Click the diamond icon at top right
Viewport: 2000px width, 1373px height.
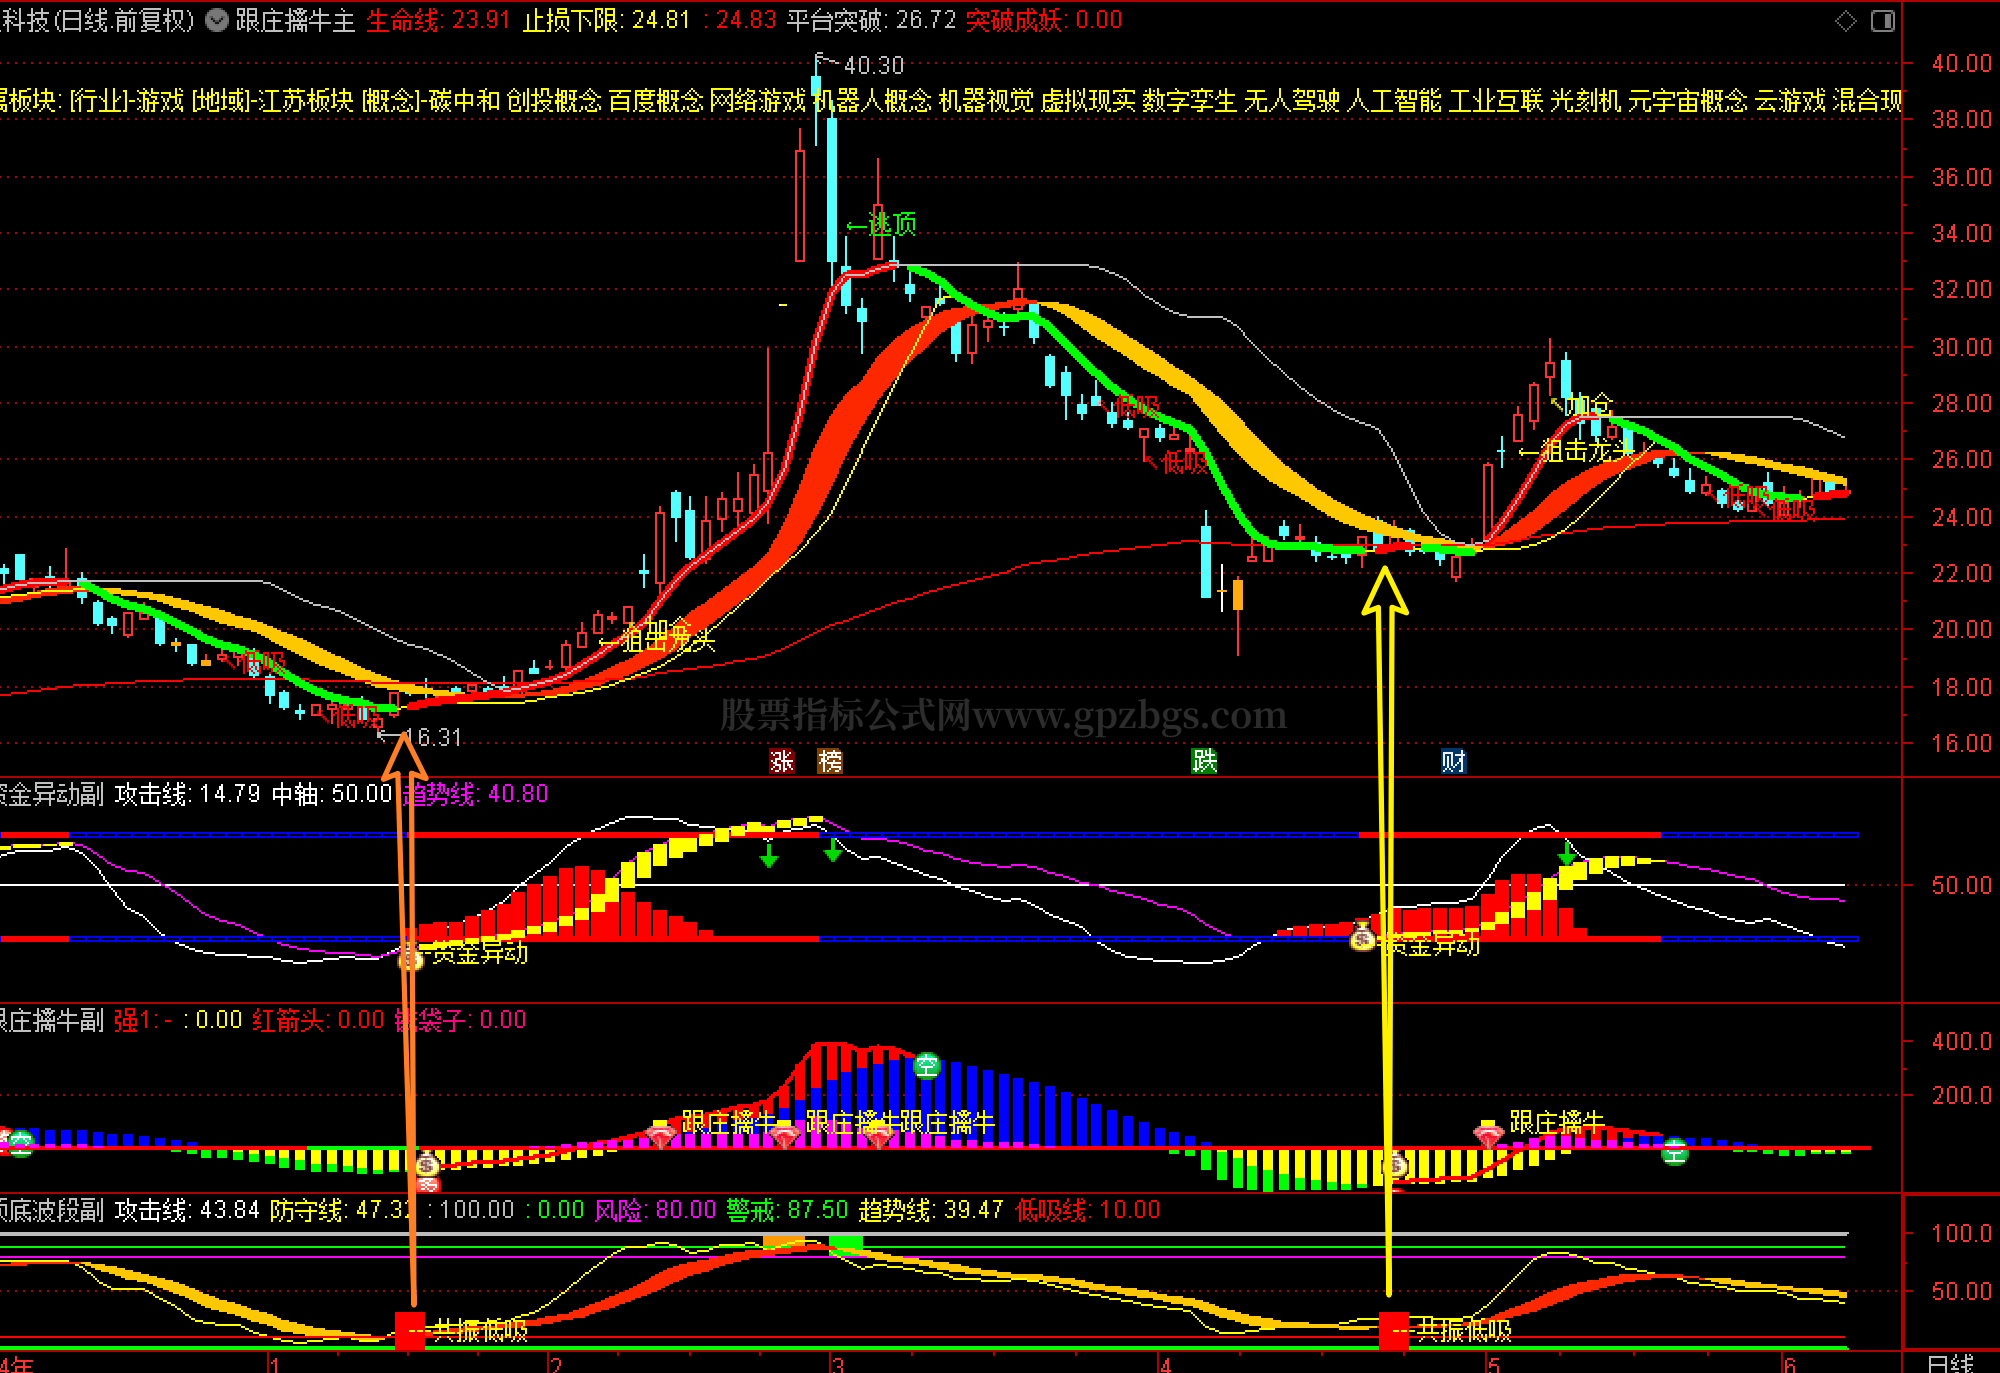pyautogui.click(x=1846, y=21)
